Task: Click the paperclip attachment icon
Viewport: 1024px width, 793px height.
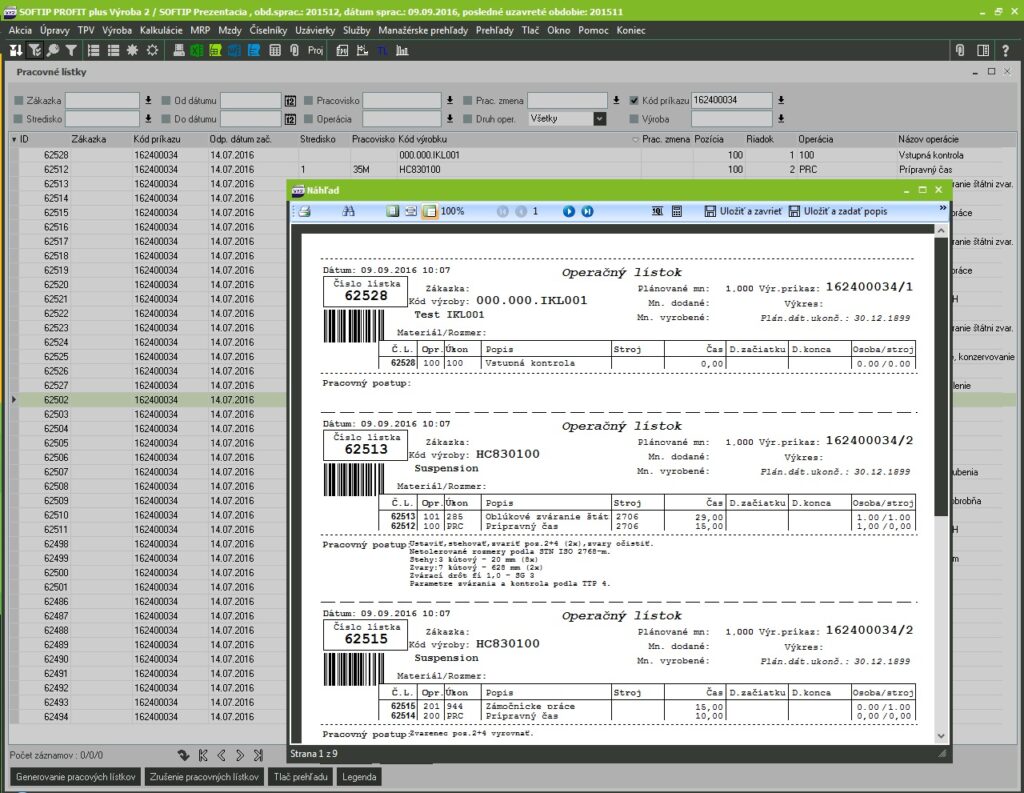Action: point(294,50)
